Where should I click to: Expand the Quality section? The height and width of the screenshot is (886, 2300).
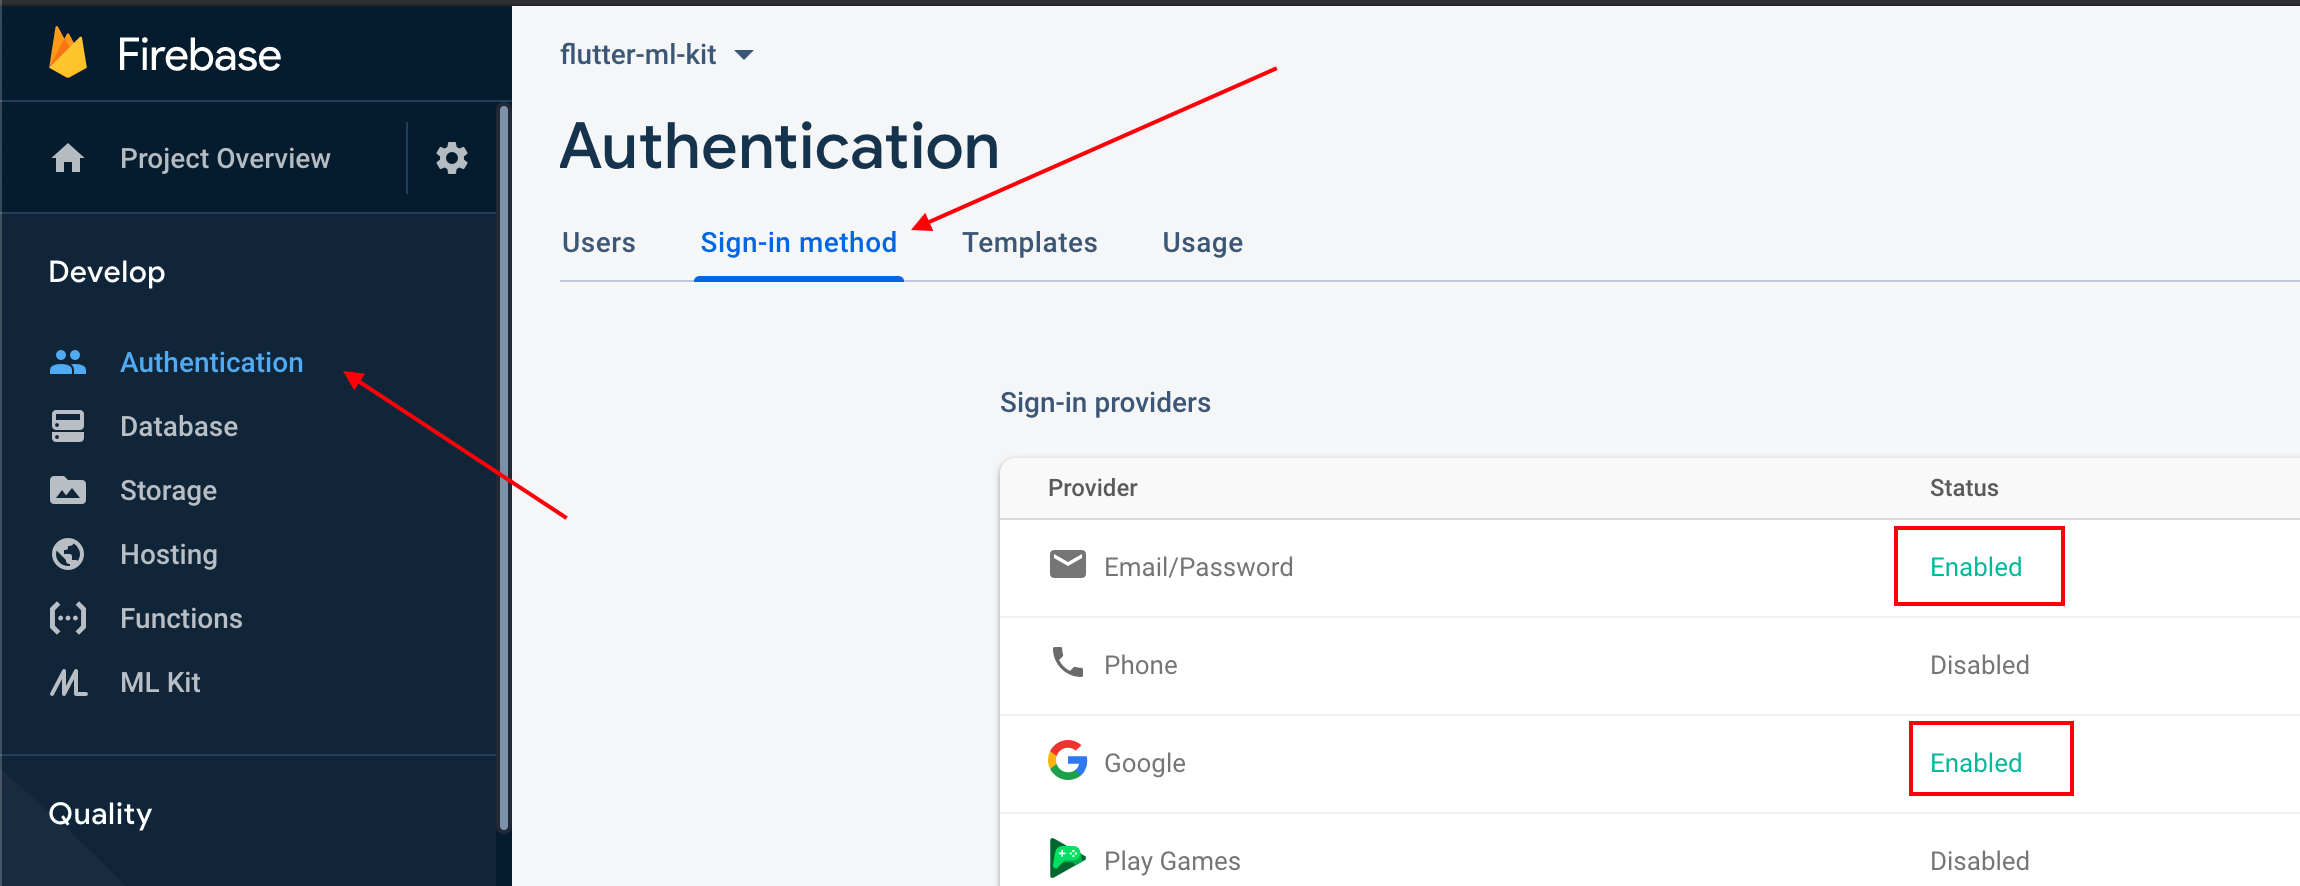click(99, 813)
